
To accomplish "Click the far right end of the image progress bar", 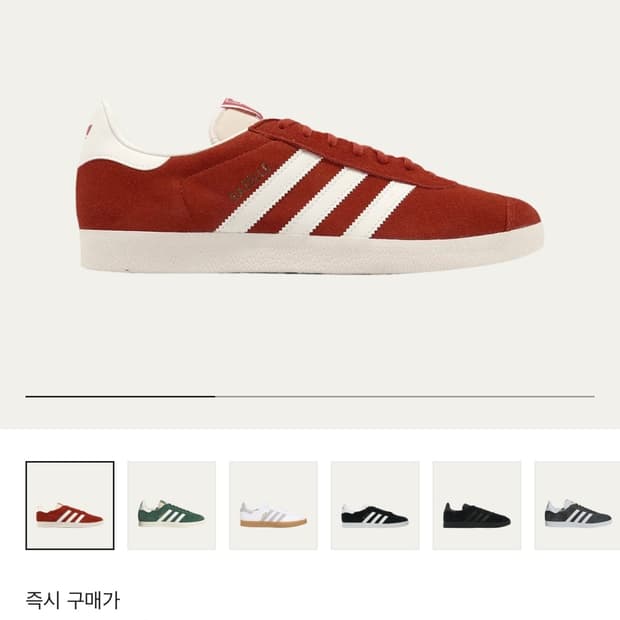I will pos(592,396).
